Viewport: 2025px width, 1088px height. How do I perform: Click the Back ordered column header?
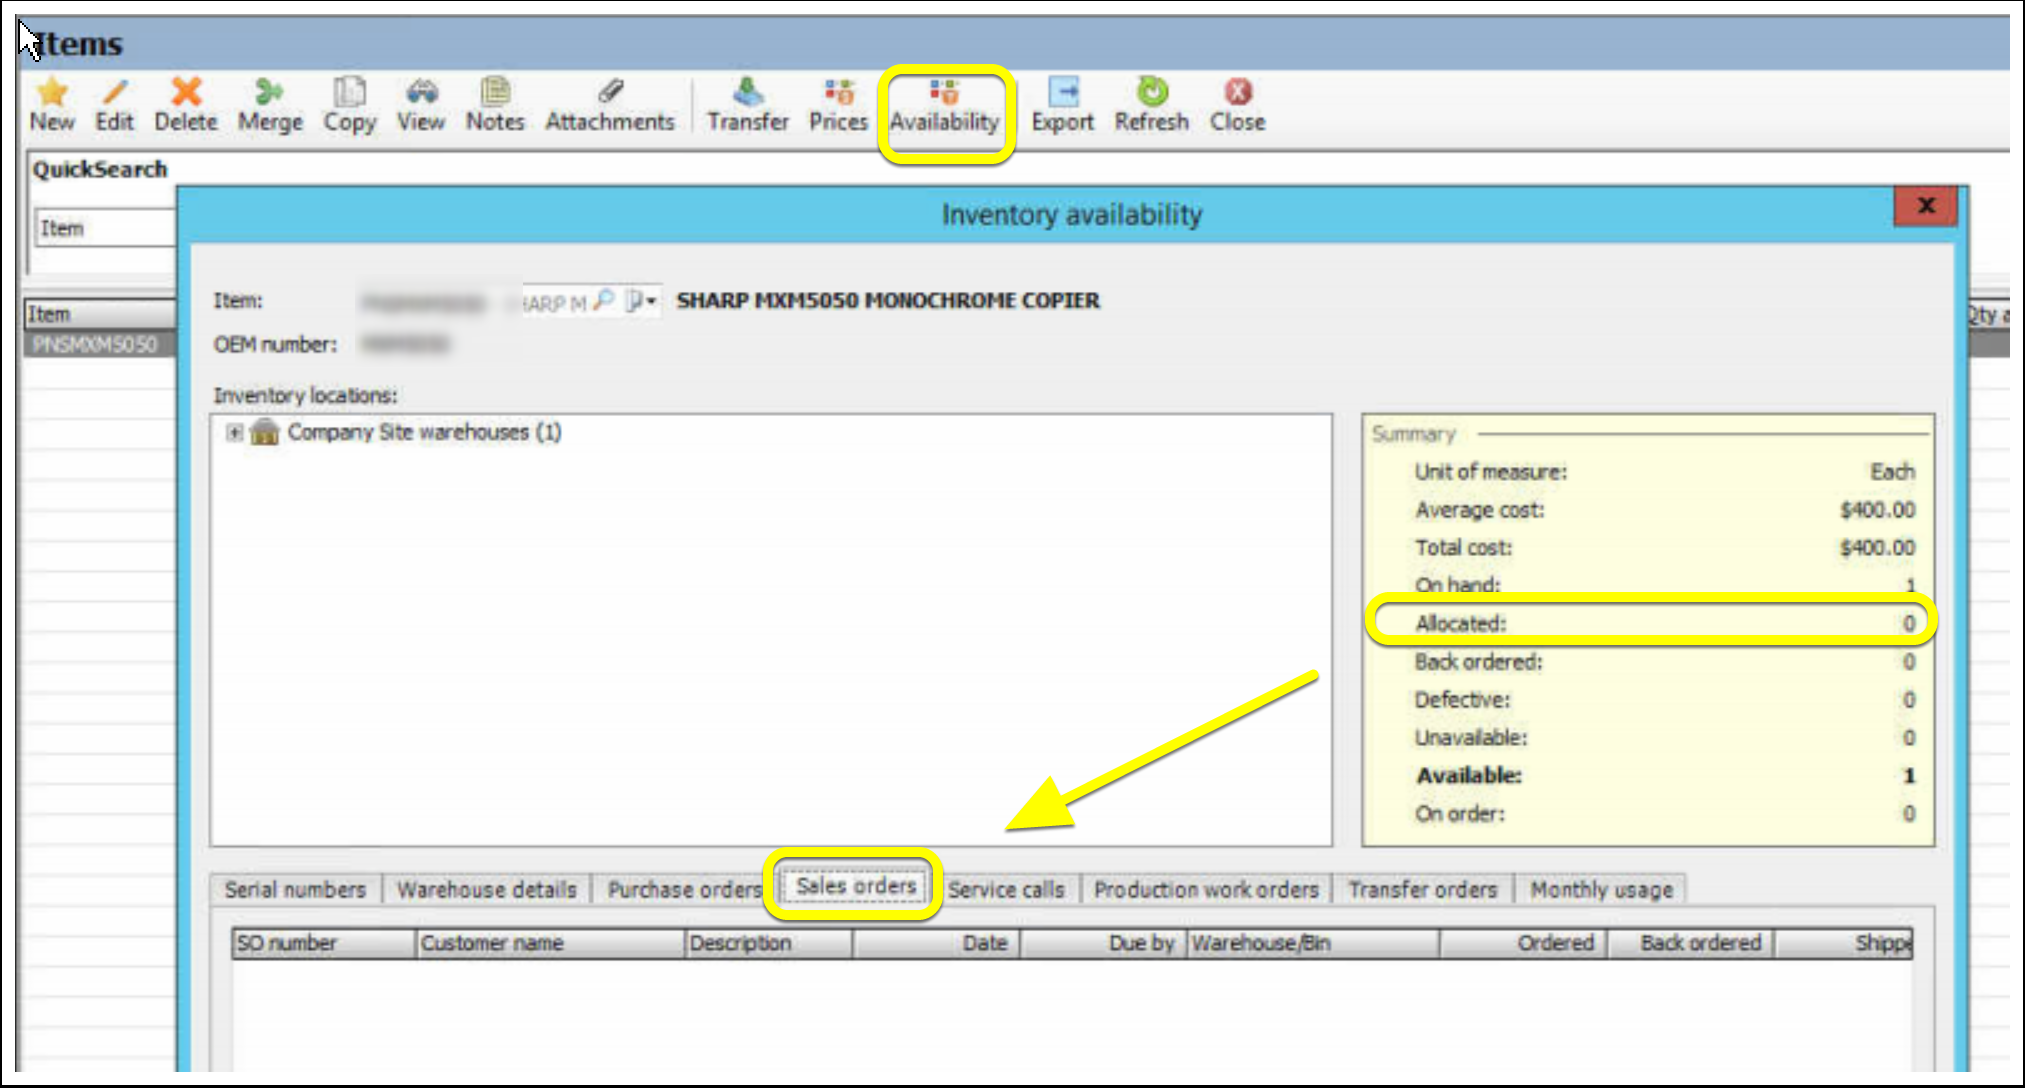1691,943
